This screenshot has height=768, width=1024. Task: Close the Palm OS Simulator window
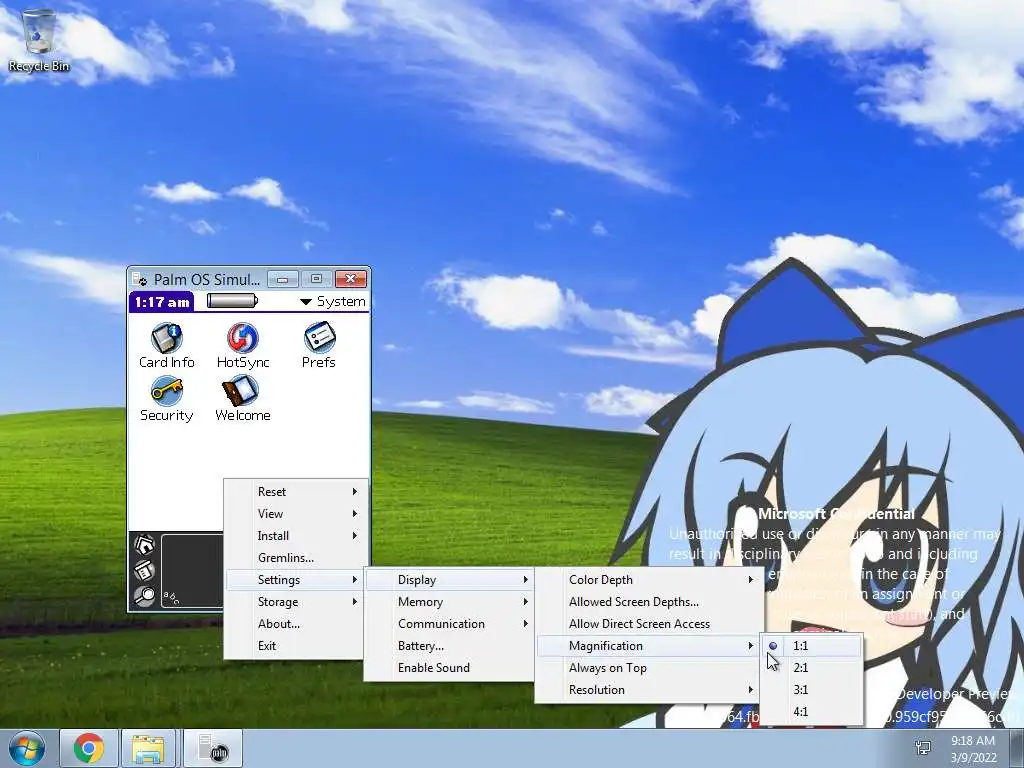pyautogui.click(x=351, y=280)
